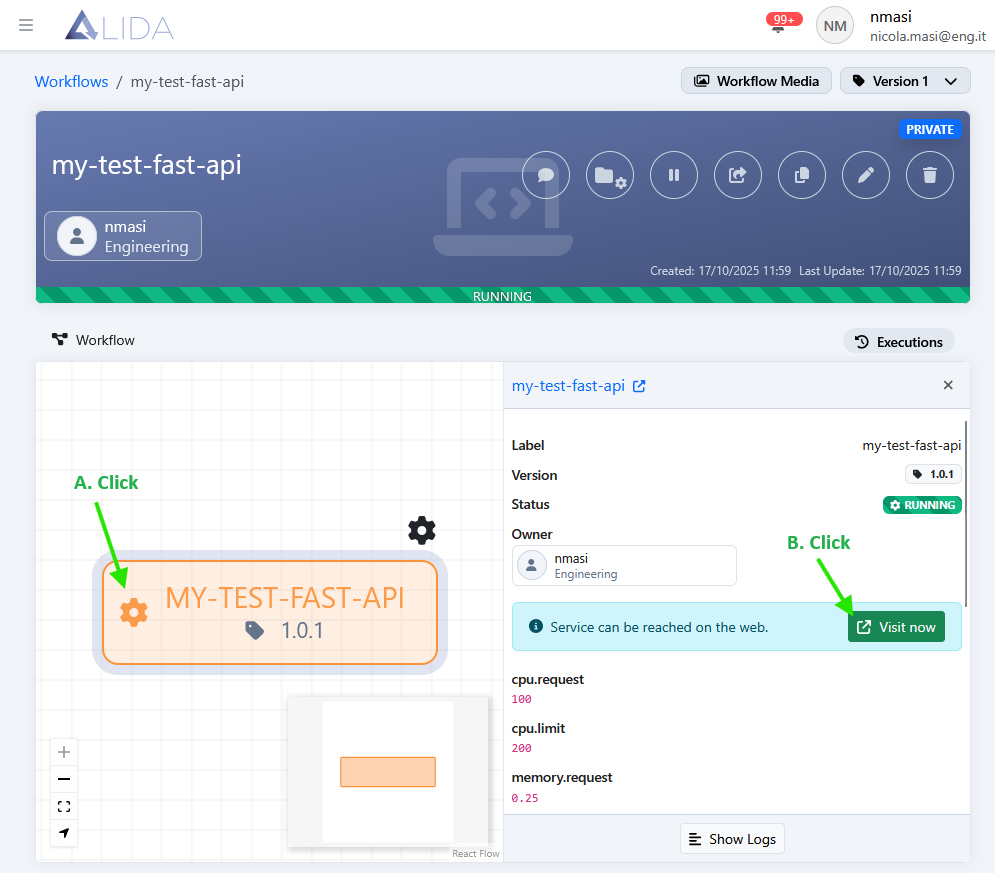Screen dimensions: 995x873
Task: Open the hamburger navigation menu
Action: [x=26, y=25]
